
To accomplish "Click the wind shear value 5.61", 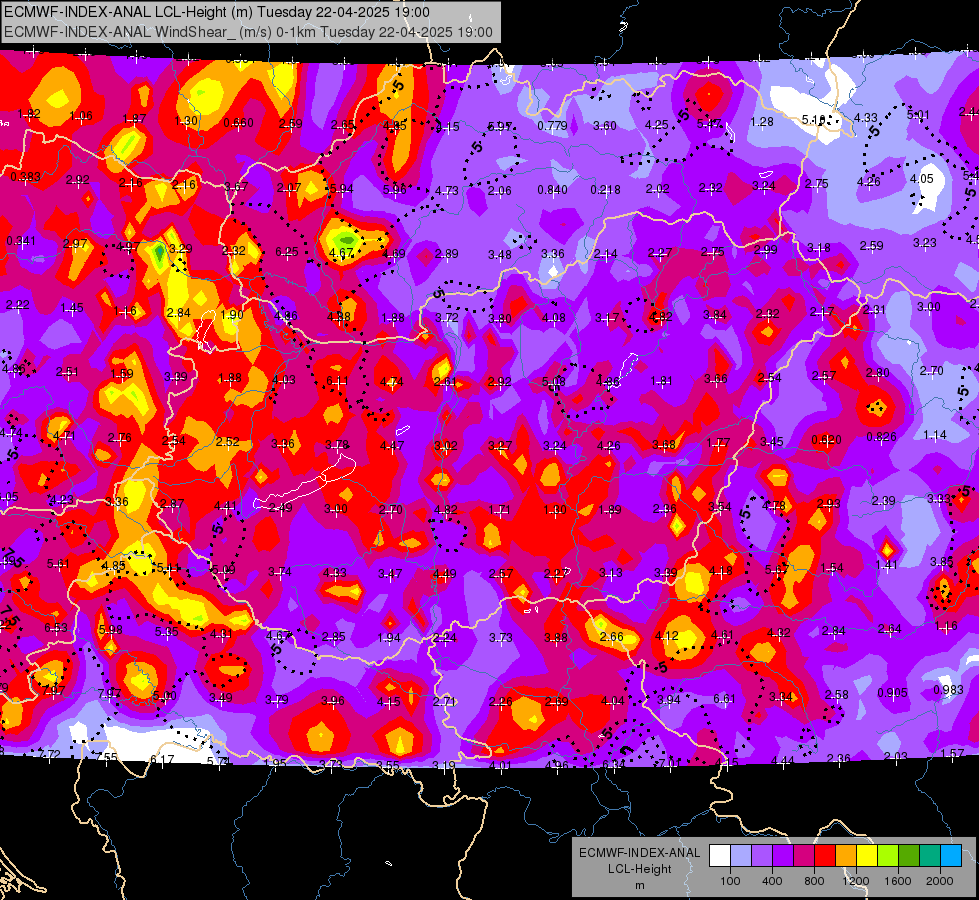I will click(x=58, y=564).
